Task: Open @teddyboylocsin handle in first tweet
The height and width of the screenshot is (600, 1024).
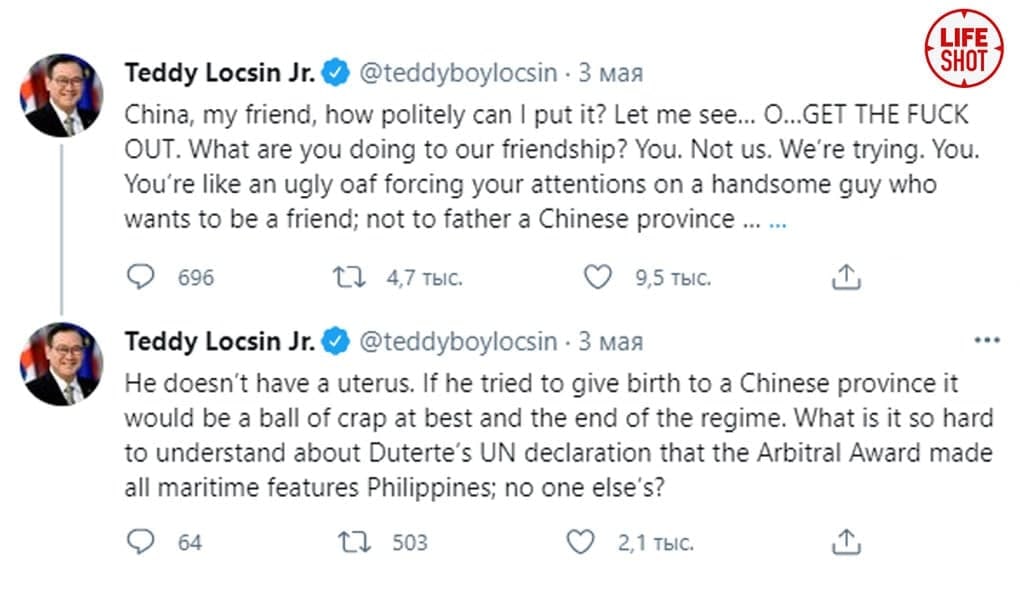Action: [x=457, y=73]
